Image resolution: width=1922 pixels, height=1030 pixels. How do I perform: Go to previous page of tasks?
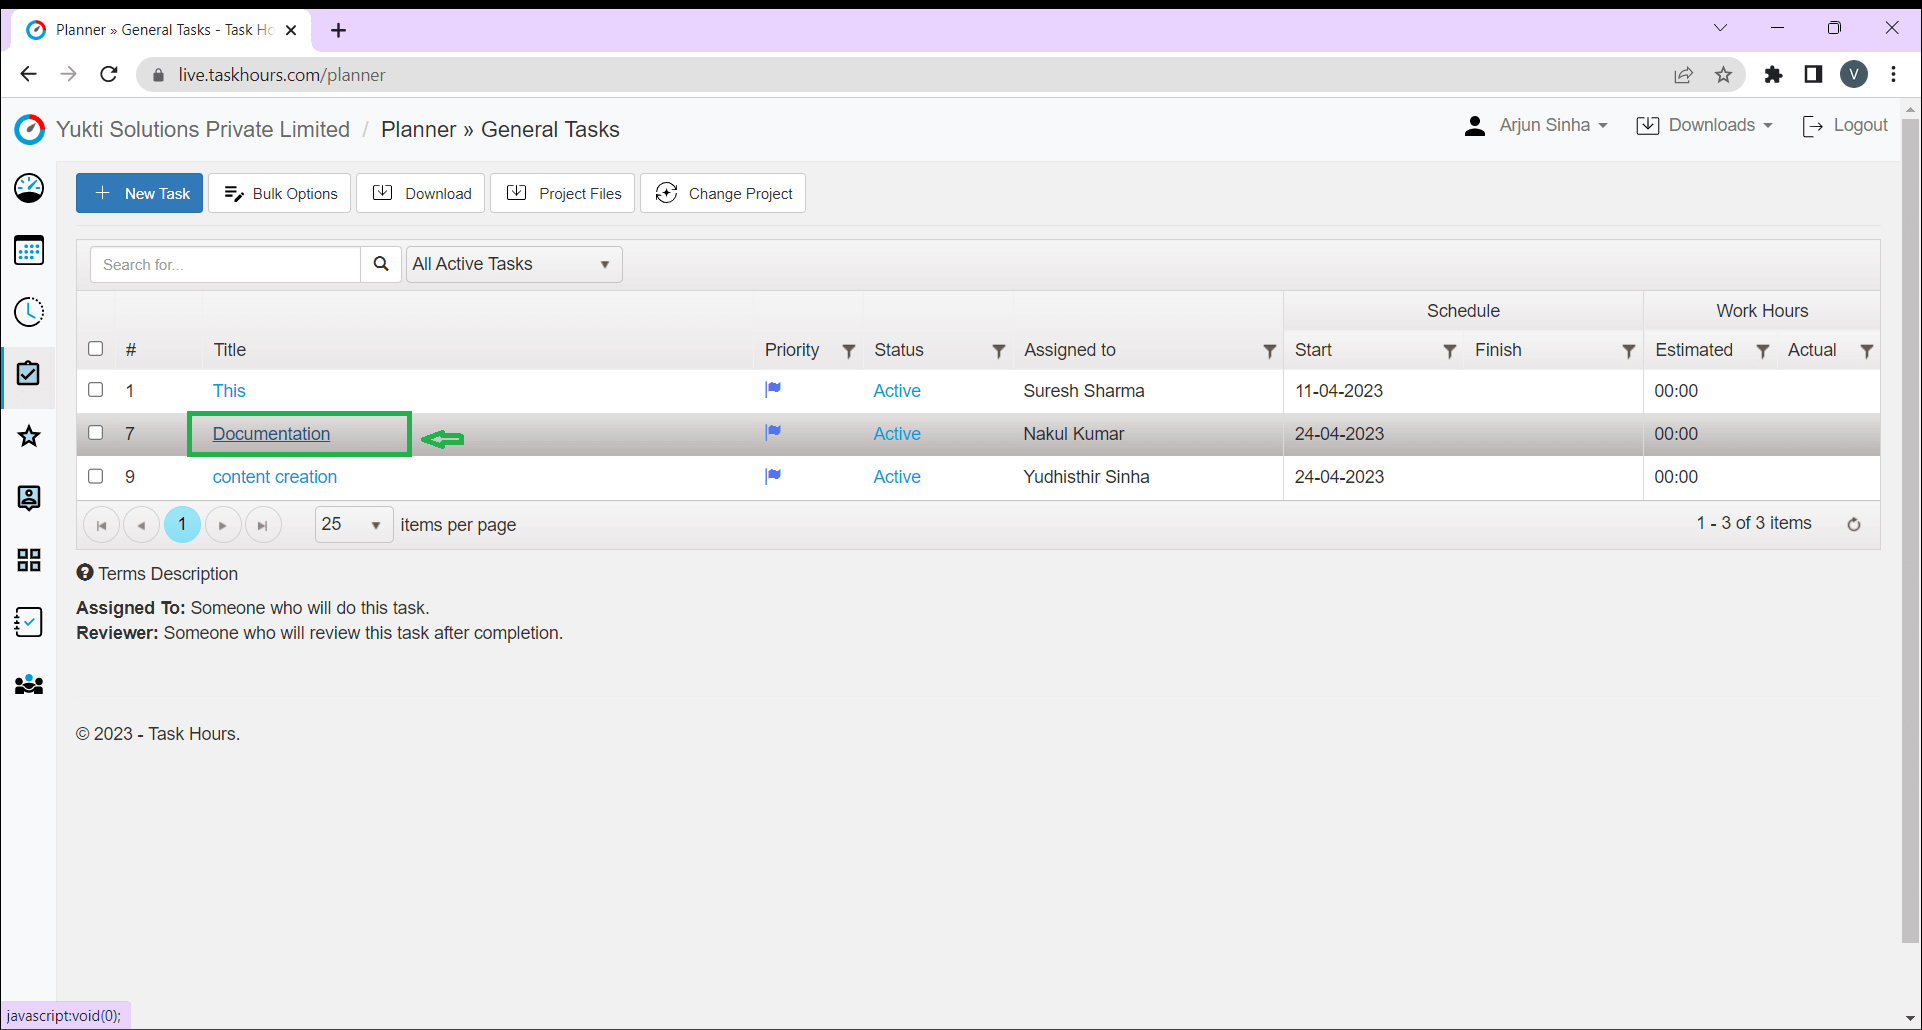(x=141, y=525)
